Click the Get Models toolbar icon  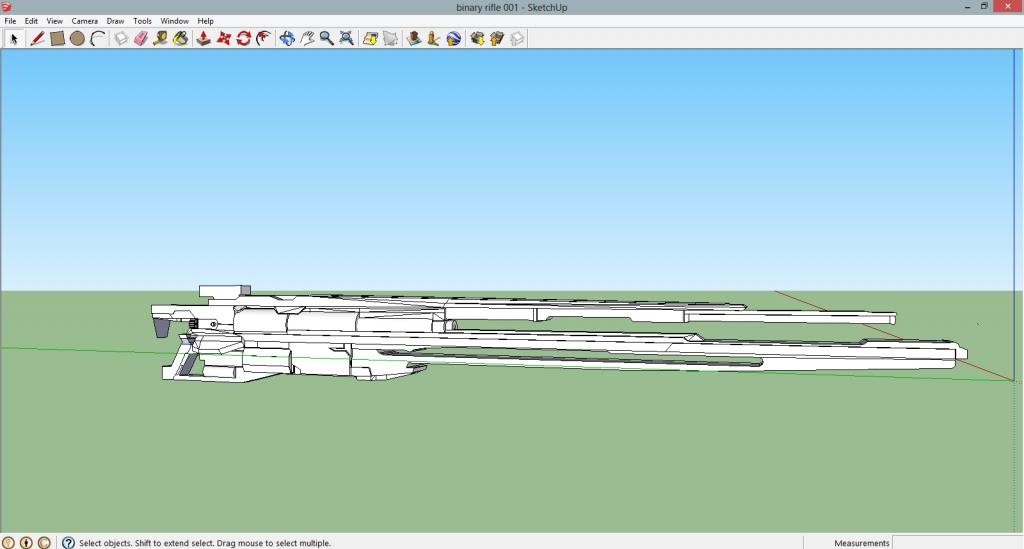click(477, 39)
